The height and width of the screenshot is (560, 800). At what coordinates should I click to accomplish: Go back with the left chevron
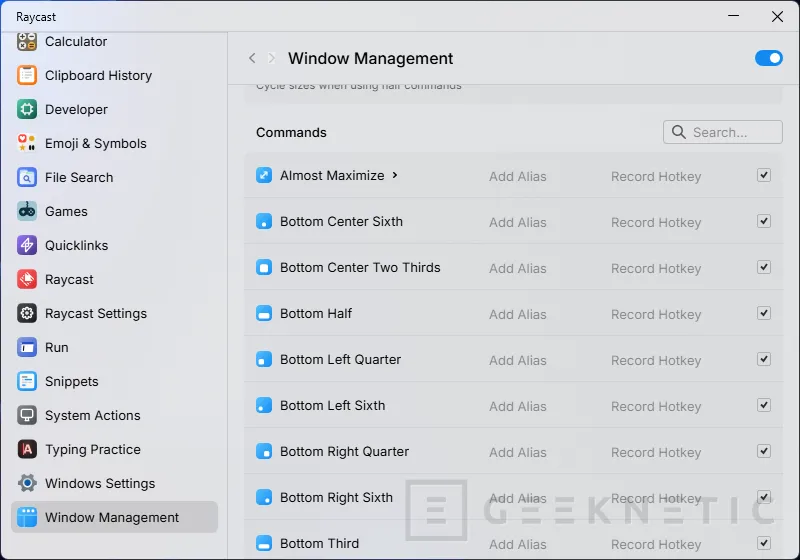click(252, 58)
